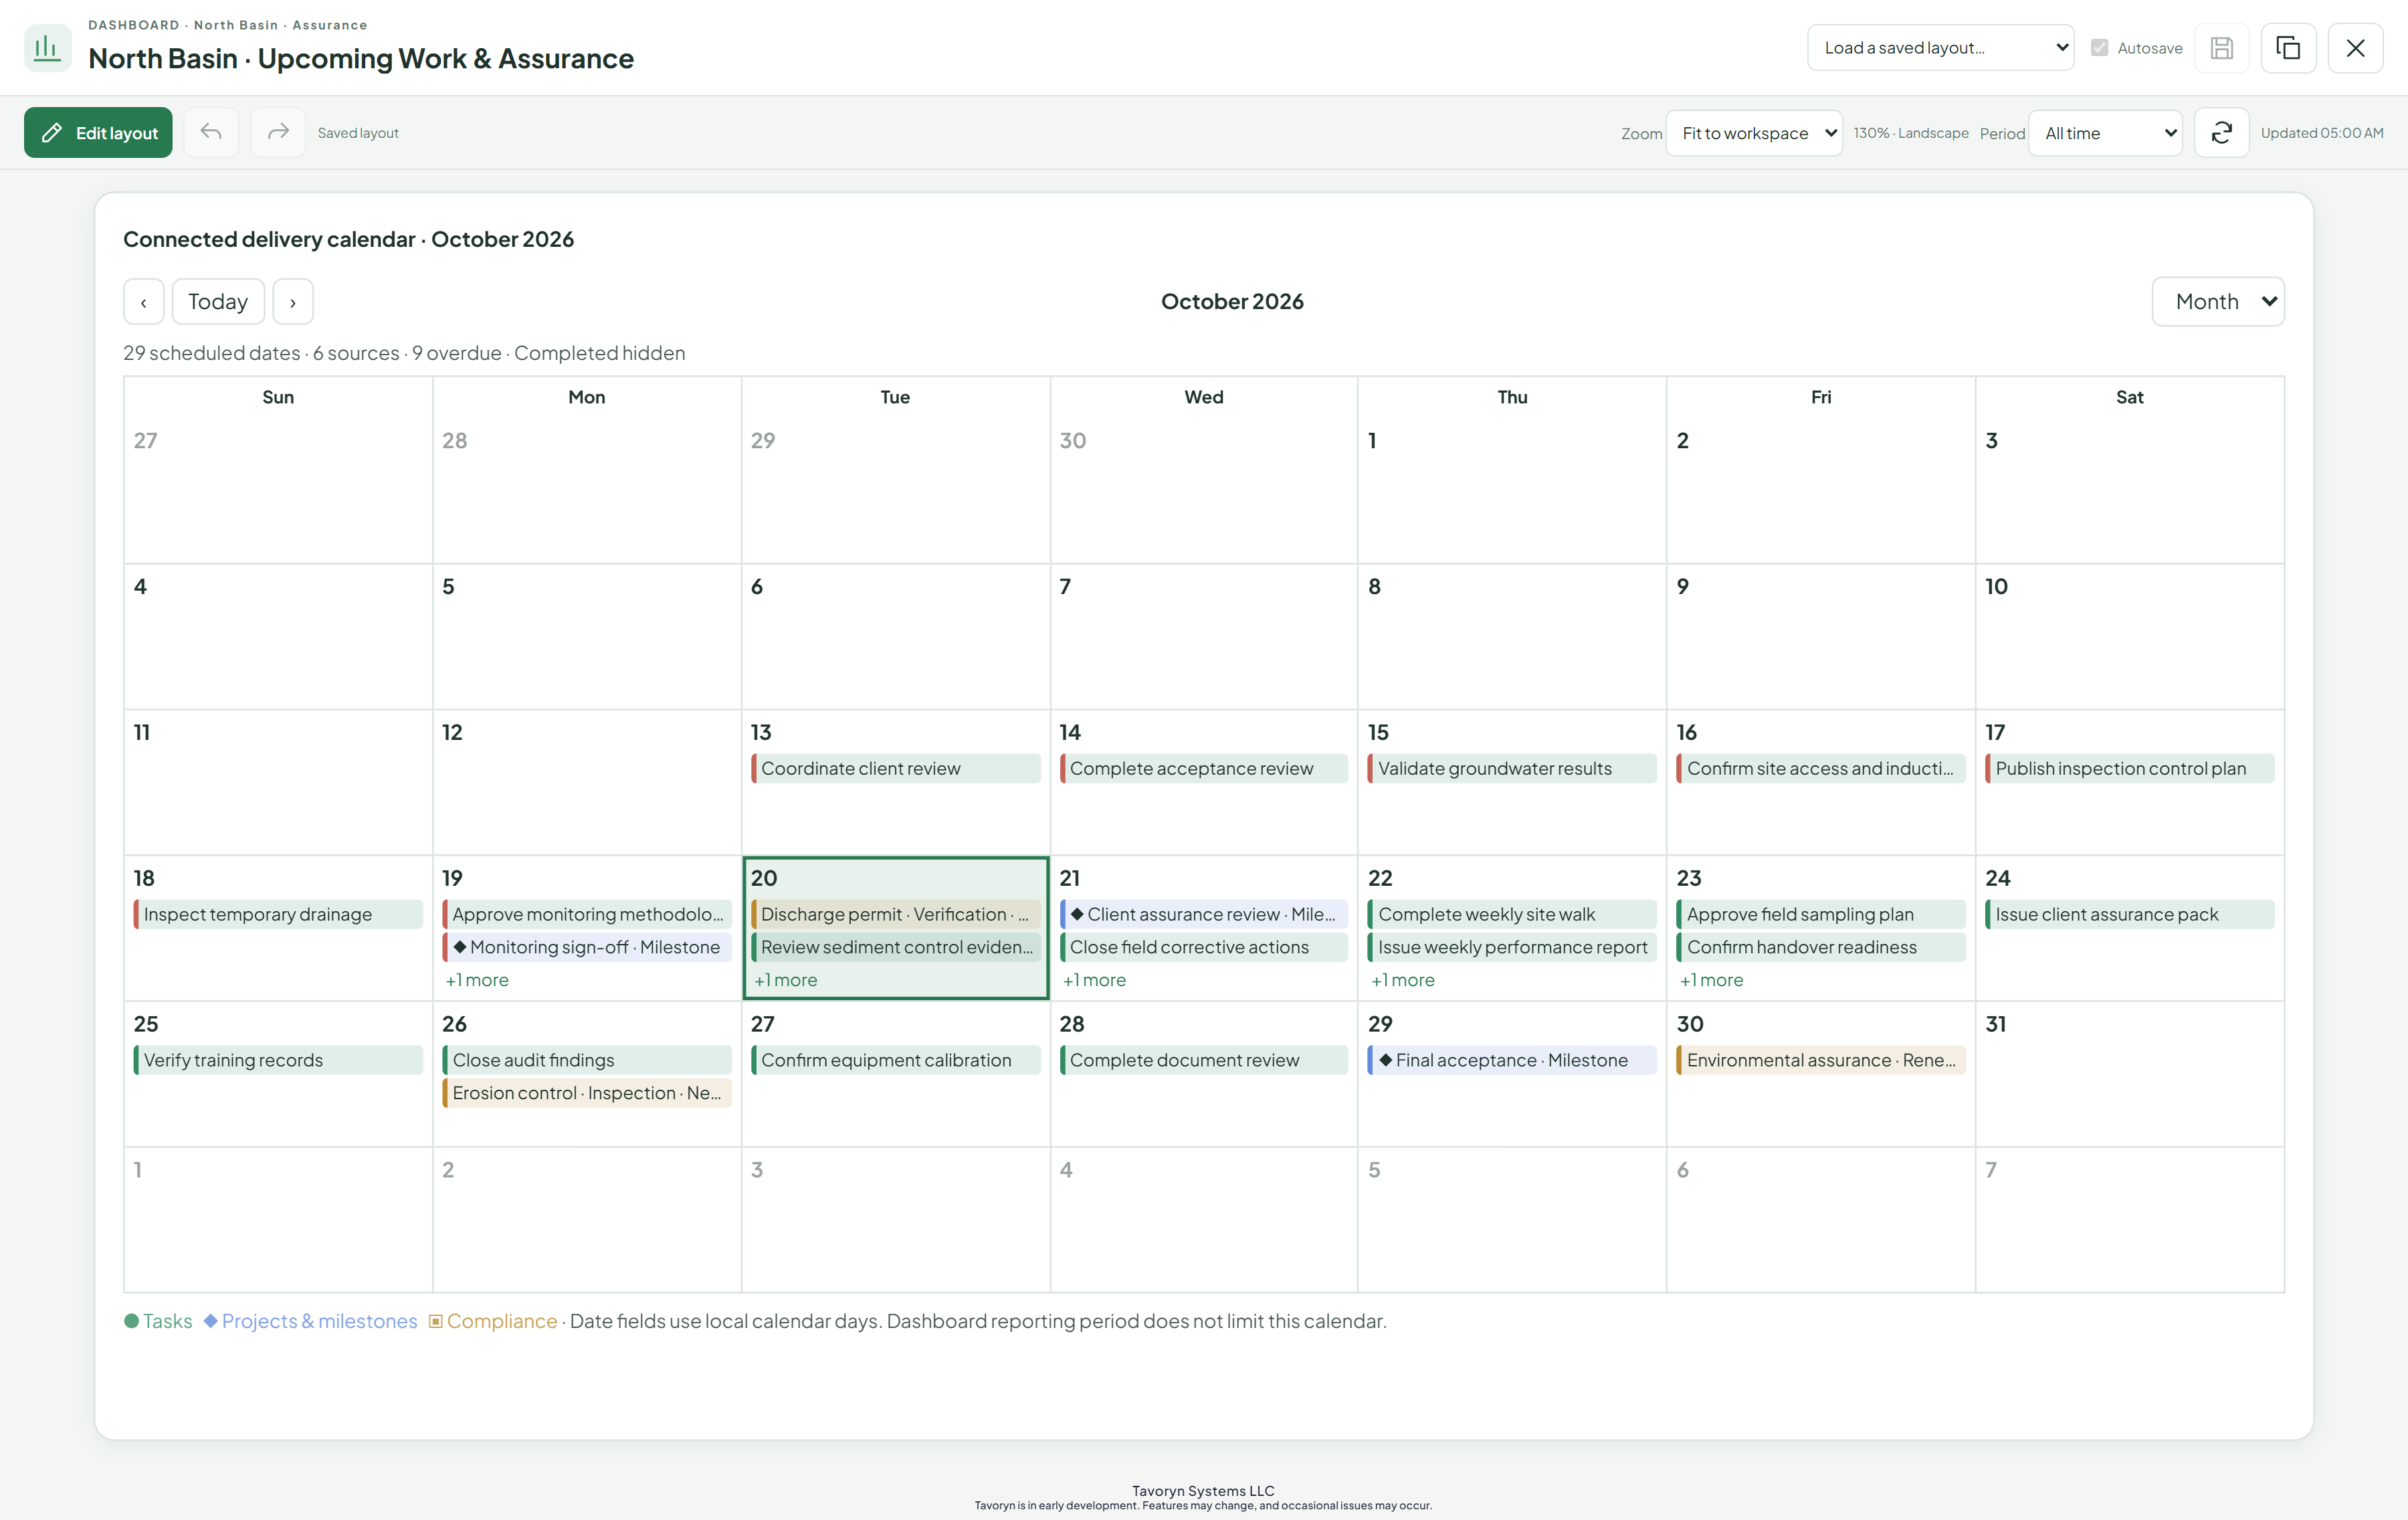The image size is (2408, 1520).
Task: Expand +1 more on October 19
Action: pyautogui.click(x=477, y=980)
